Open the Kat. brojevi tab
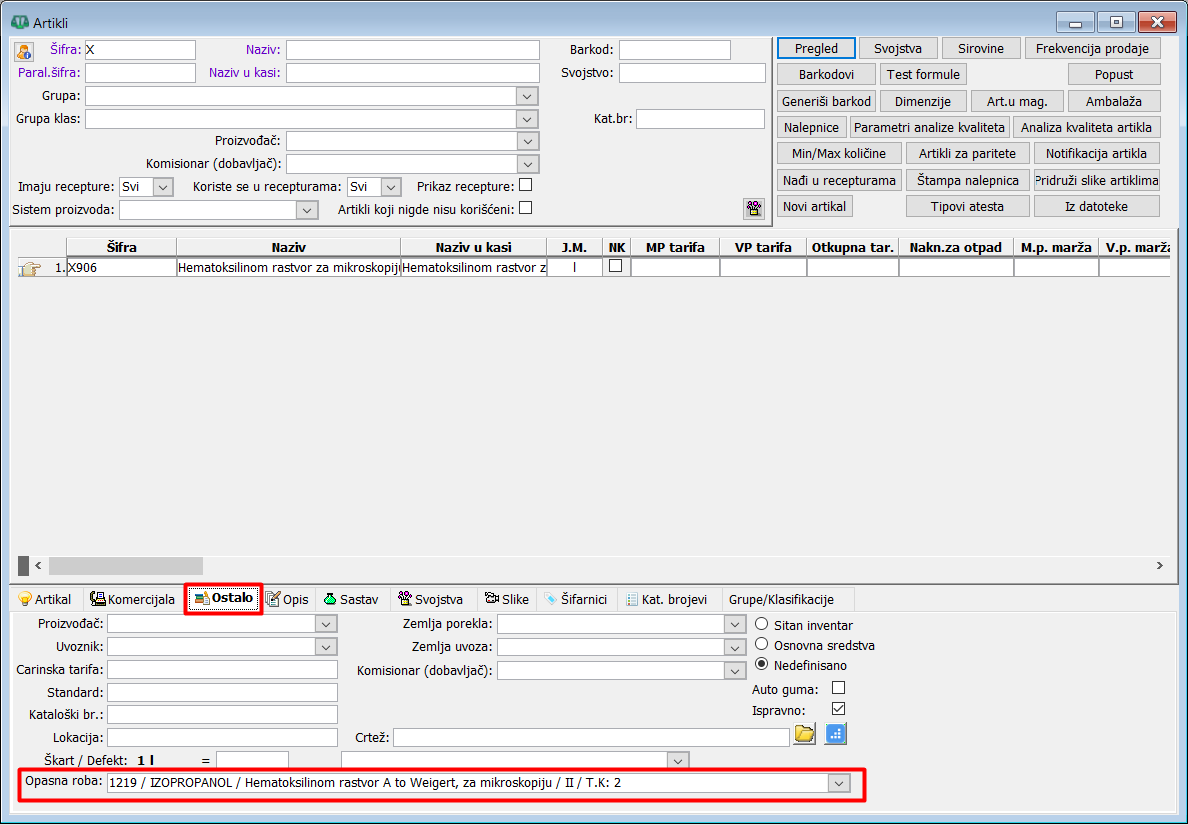The image size is (1188, 825). 667,599
